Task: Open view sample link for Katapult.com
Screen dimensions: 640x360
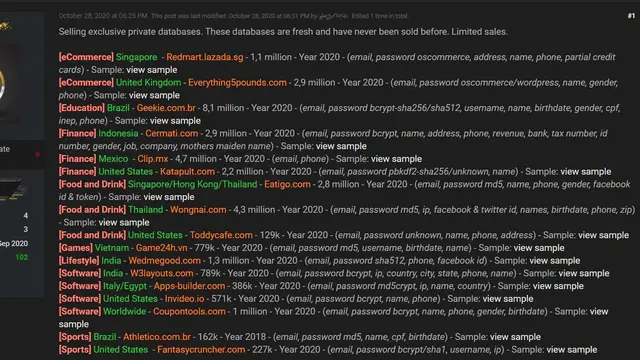Action: [x=586, y=171]
